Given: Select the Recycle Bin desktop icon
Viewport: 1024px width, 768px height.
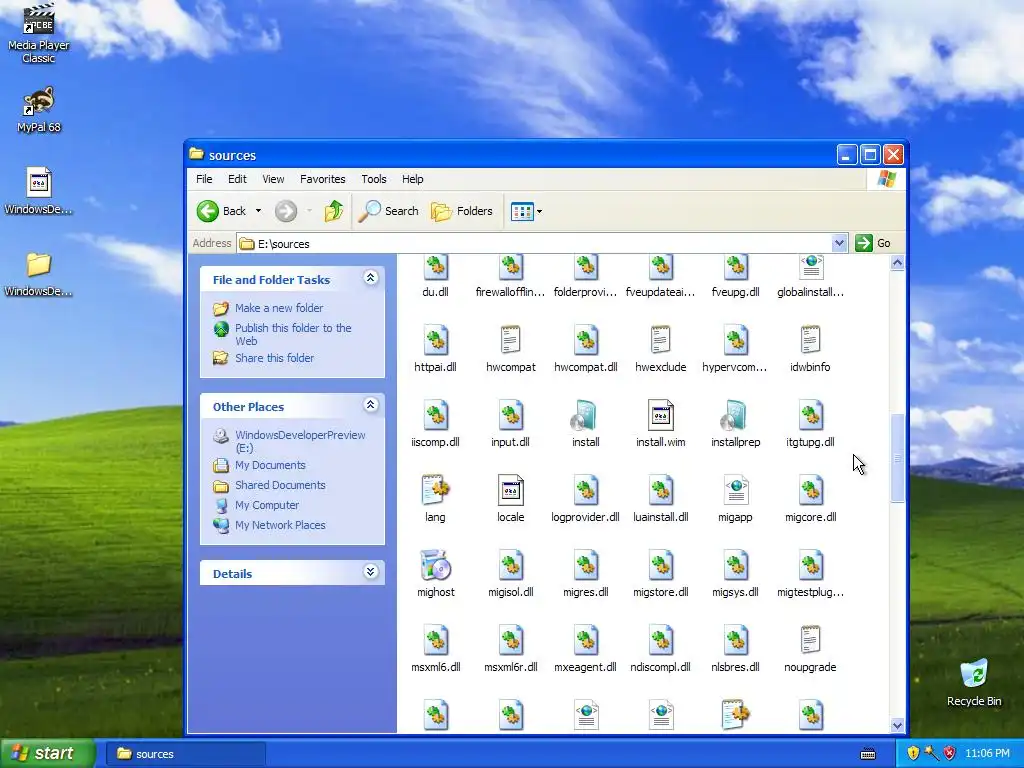Looking at the screenshot, I should pyautogui.click(x=974, y=683).
